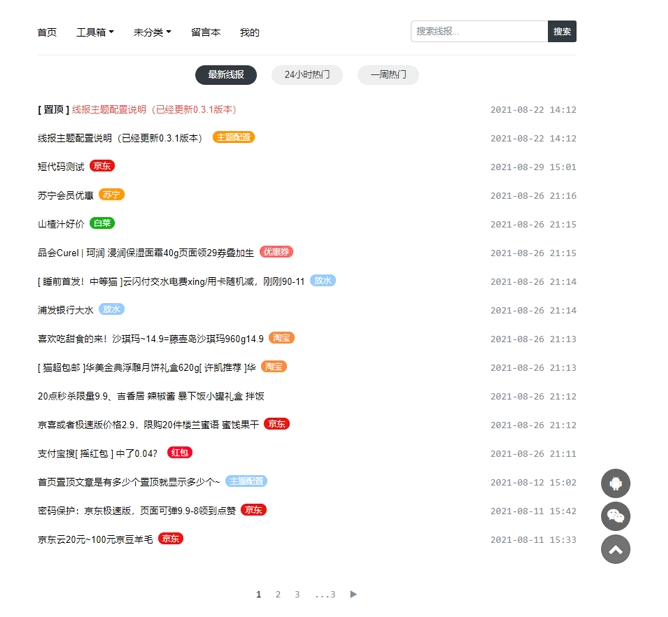Focus the 搜索线报 search field
The image size is (668, 617).
coord(479,32)
